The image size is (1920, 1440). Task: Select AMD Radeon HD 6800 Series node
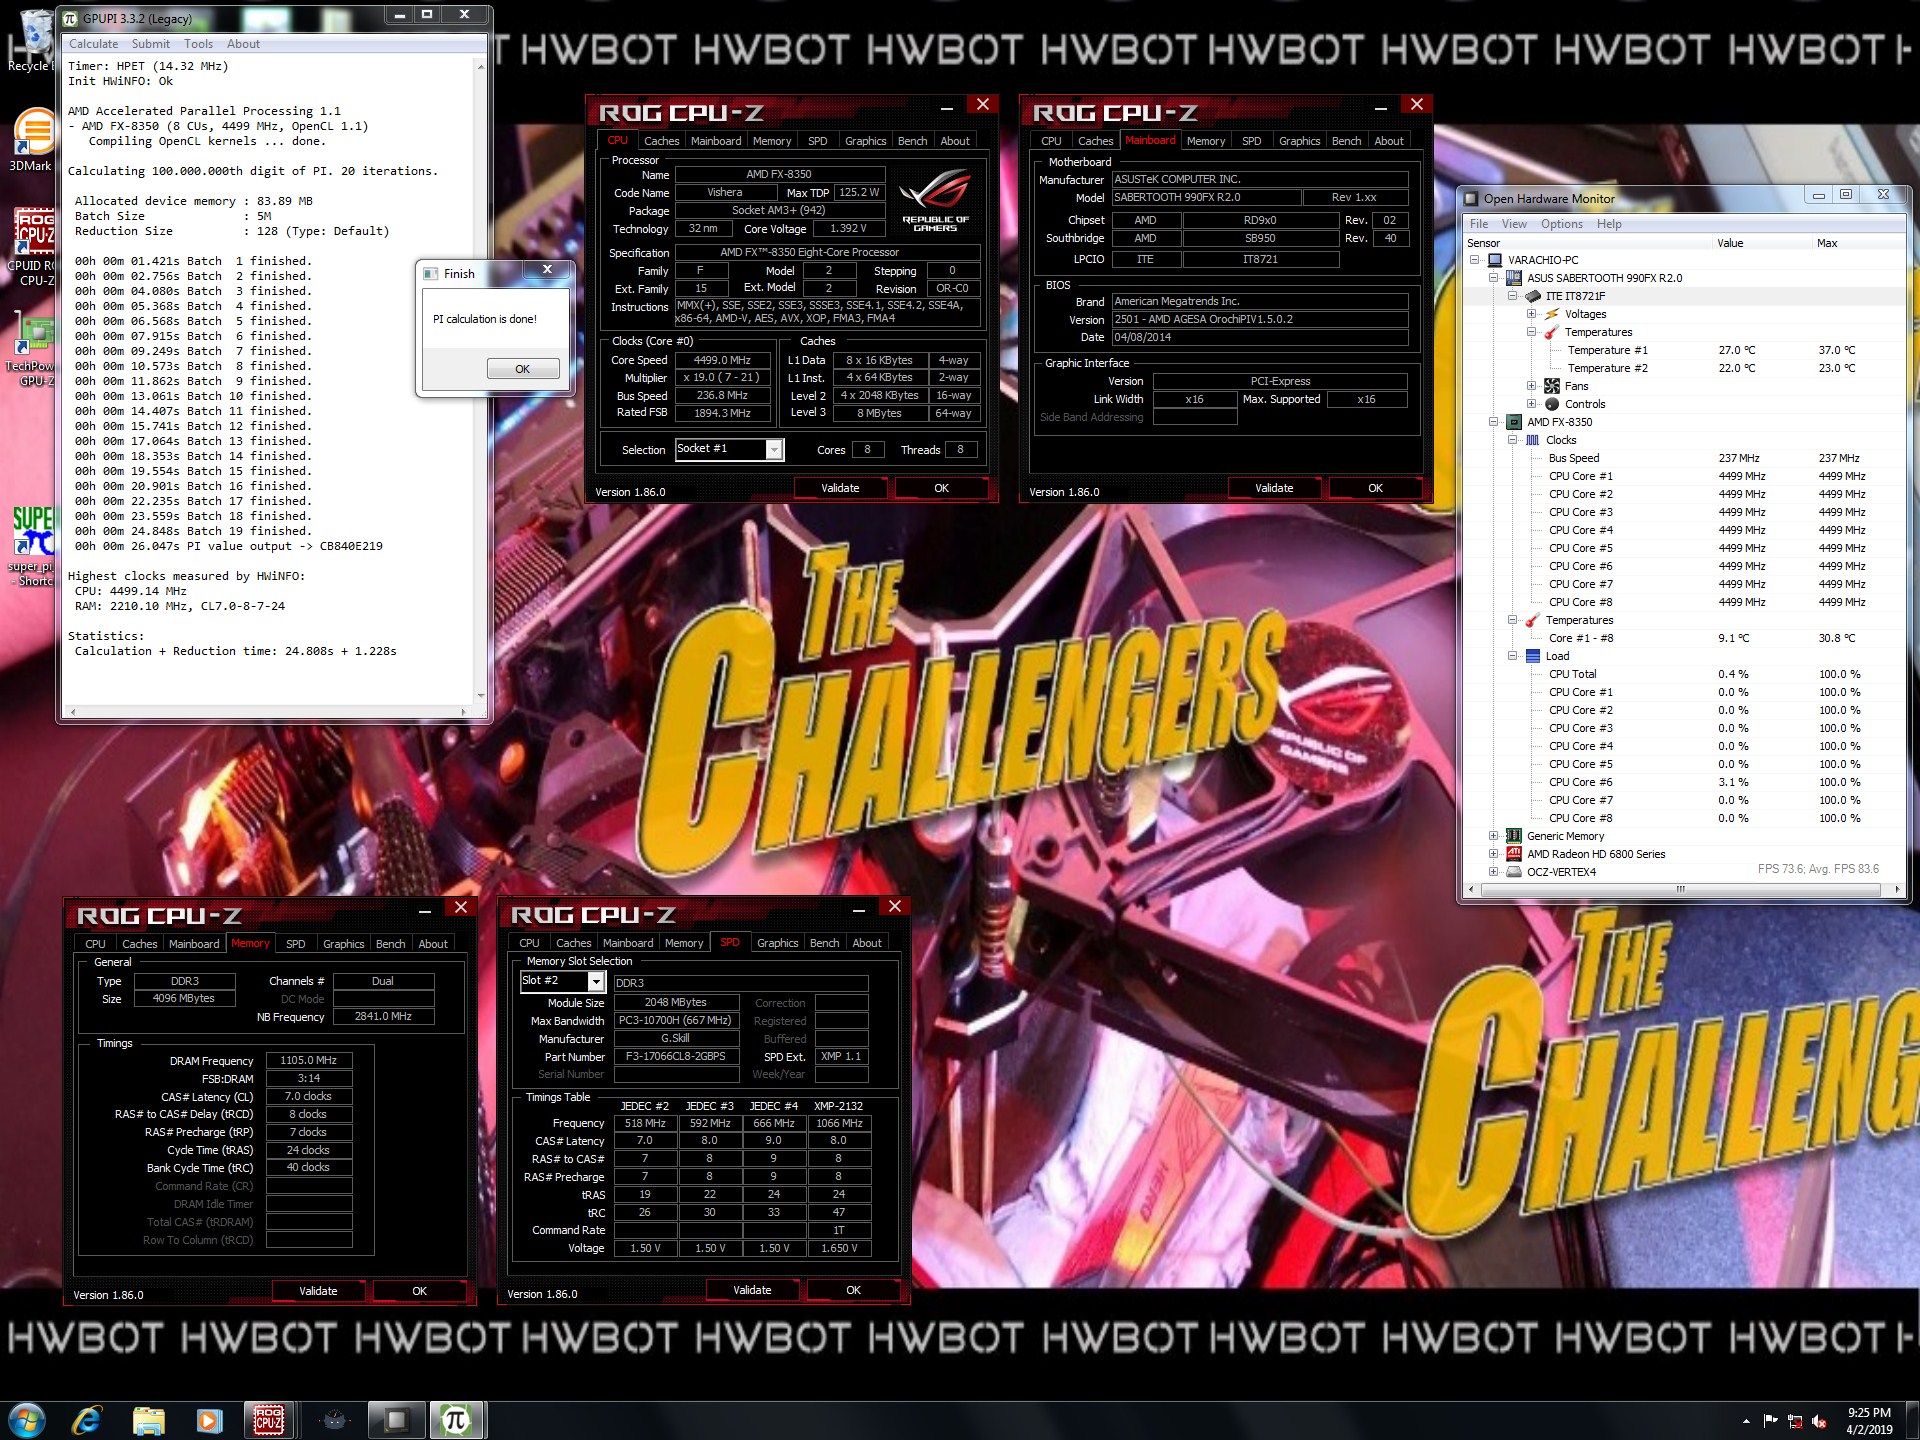point(1596,854)
